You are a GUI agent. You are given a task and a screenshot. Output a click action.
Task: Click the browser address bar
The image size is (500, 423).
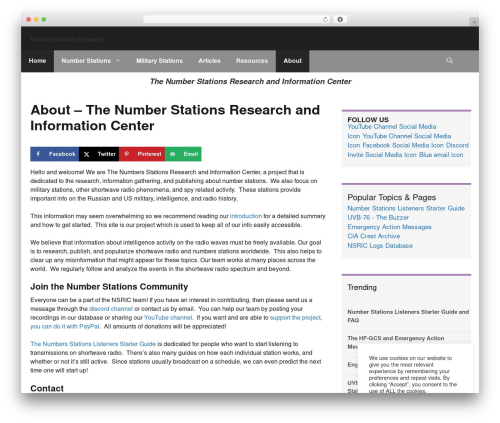click(x=237, y=19)
